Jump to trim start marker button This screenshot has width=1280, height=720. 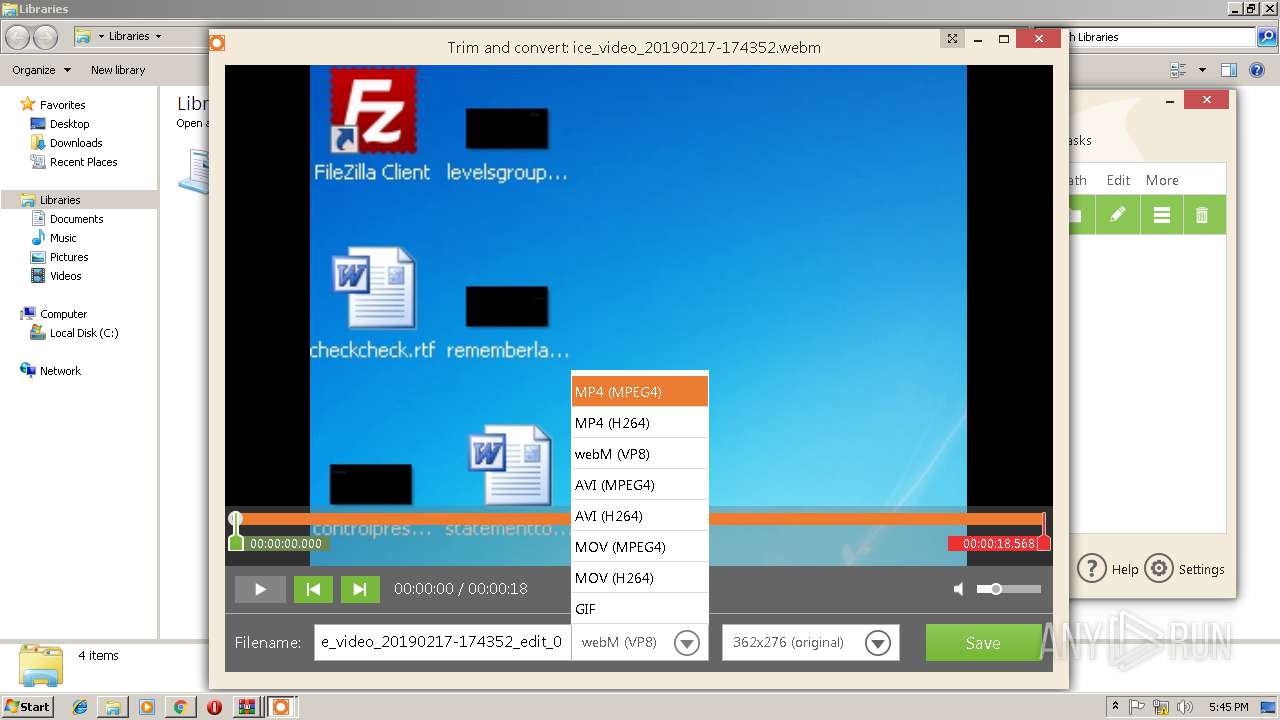coord(313,589)
